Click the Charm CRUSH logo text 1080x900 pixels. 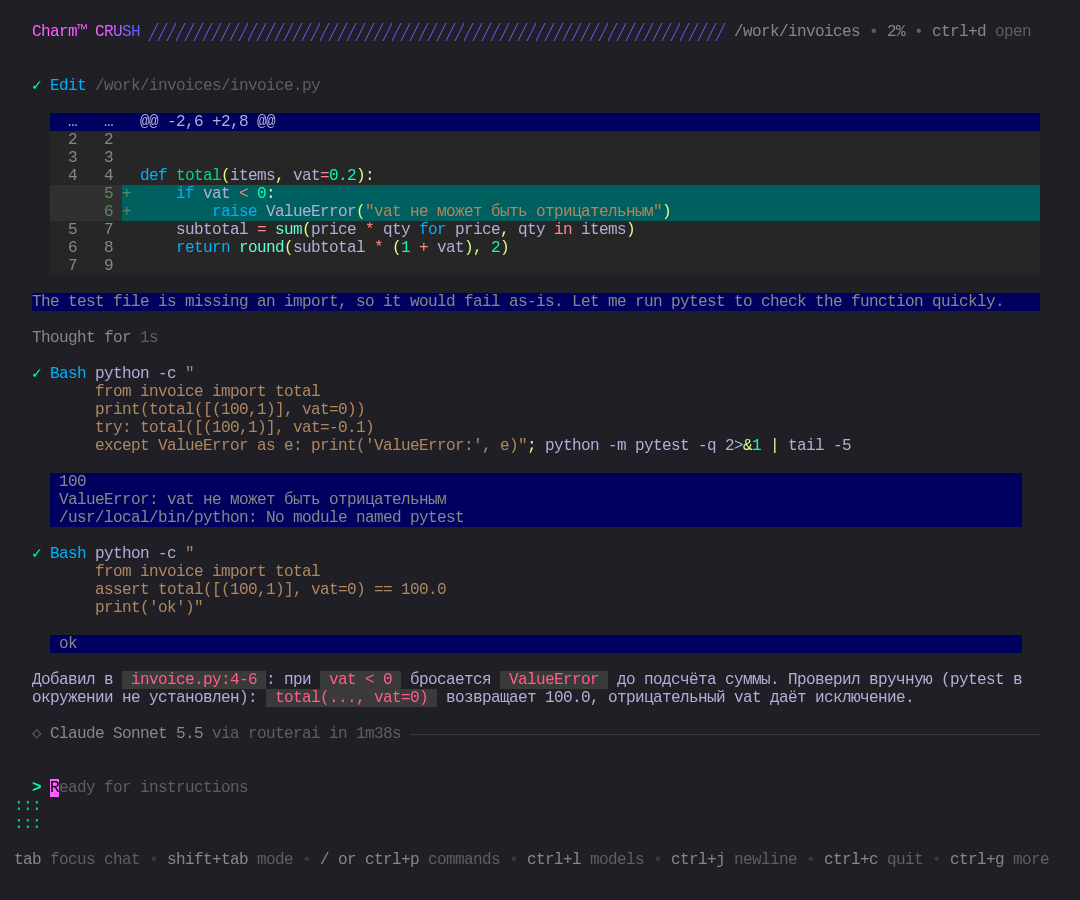point(86,31)
